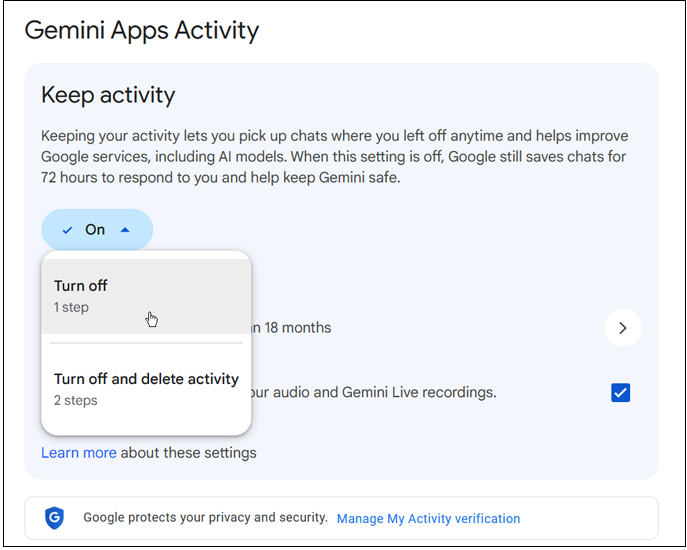Uncheck the audio and Gemini Live recordings checkbox

(x=620, y=392)
